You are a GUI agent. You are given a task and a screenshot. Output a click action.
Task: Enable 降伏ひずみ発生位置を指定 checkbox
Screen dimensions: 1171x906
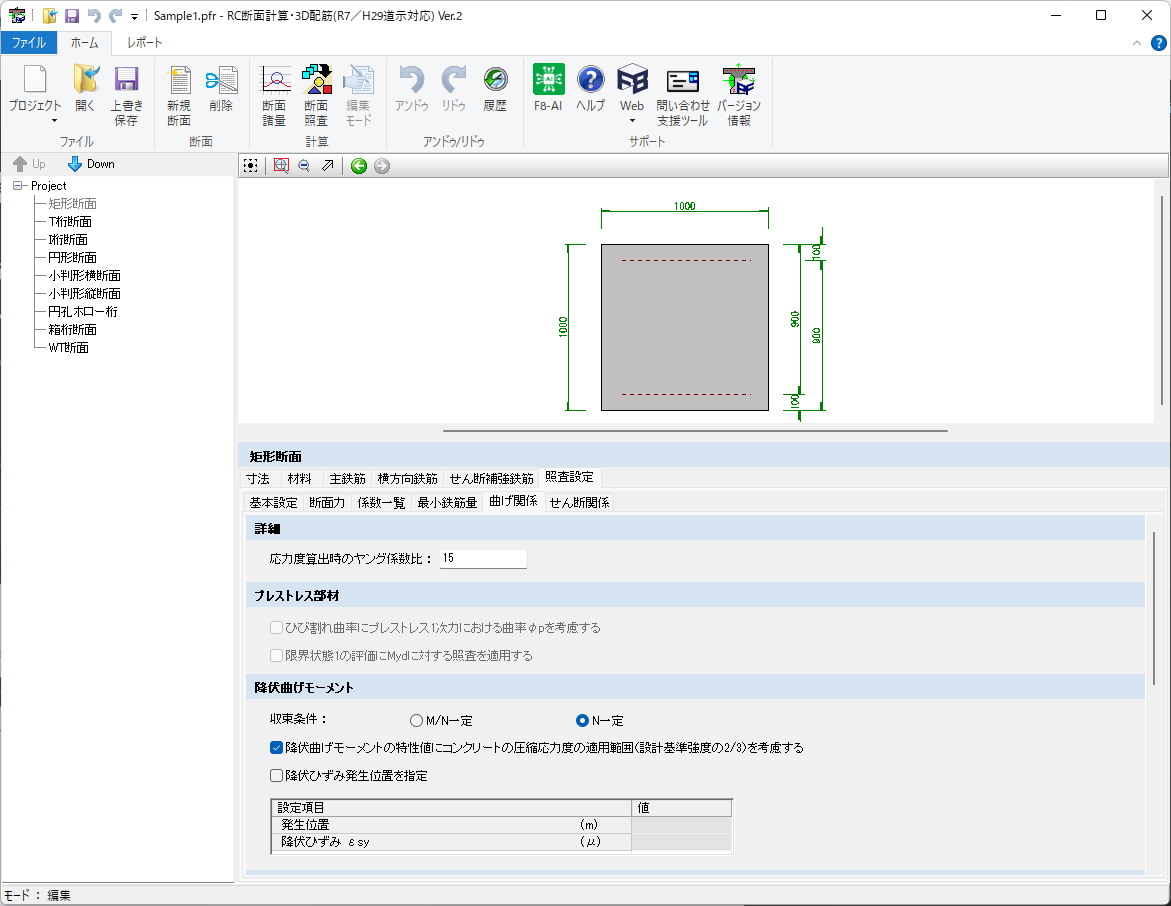277,775
